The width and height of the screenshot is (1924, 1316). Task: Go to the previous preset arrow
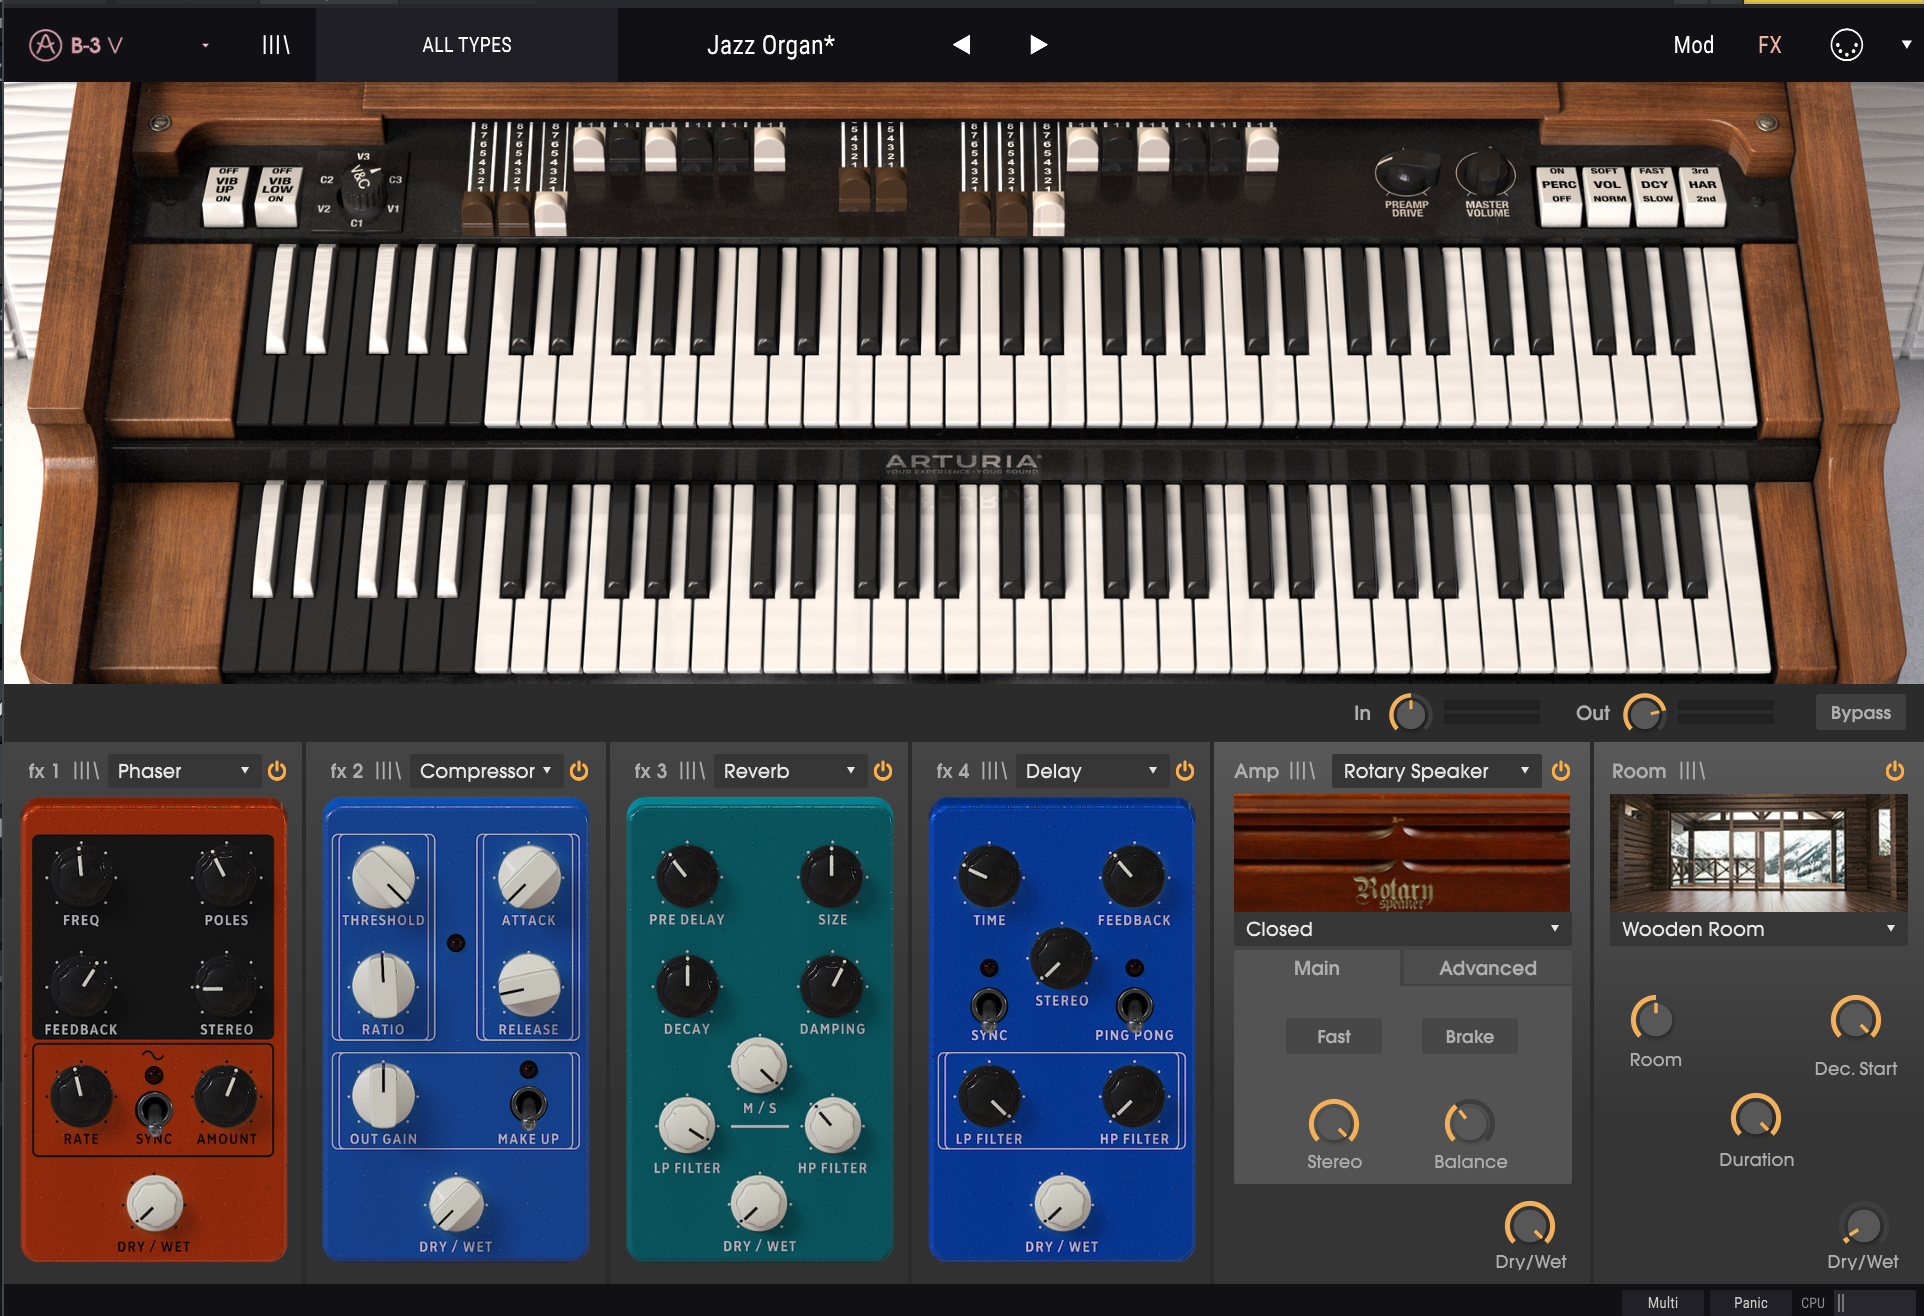(x=961, y=45)
